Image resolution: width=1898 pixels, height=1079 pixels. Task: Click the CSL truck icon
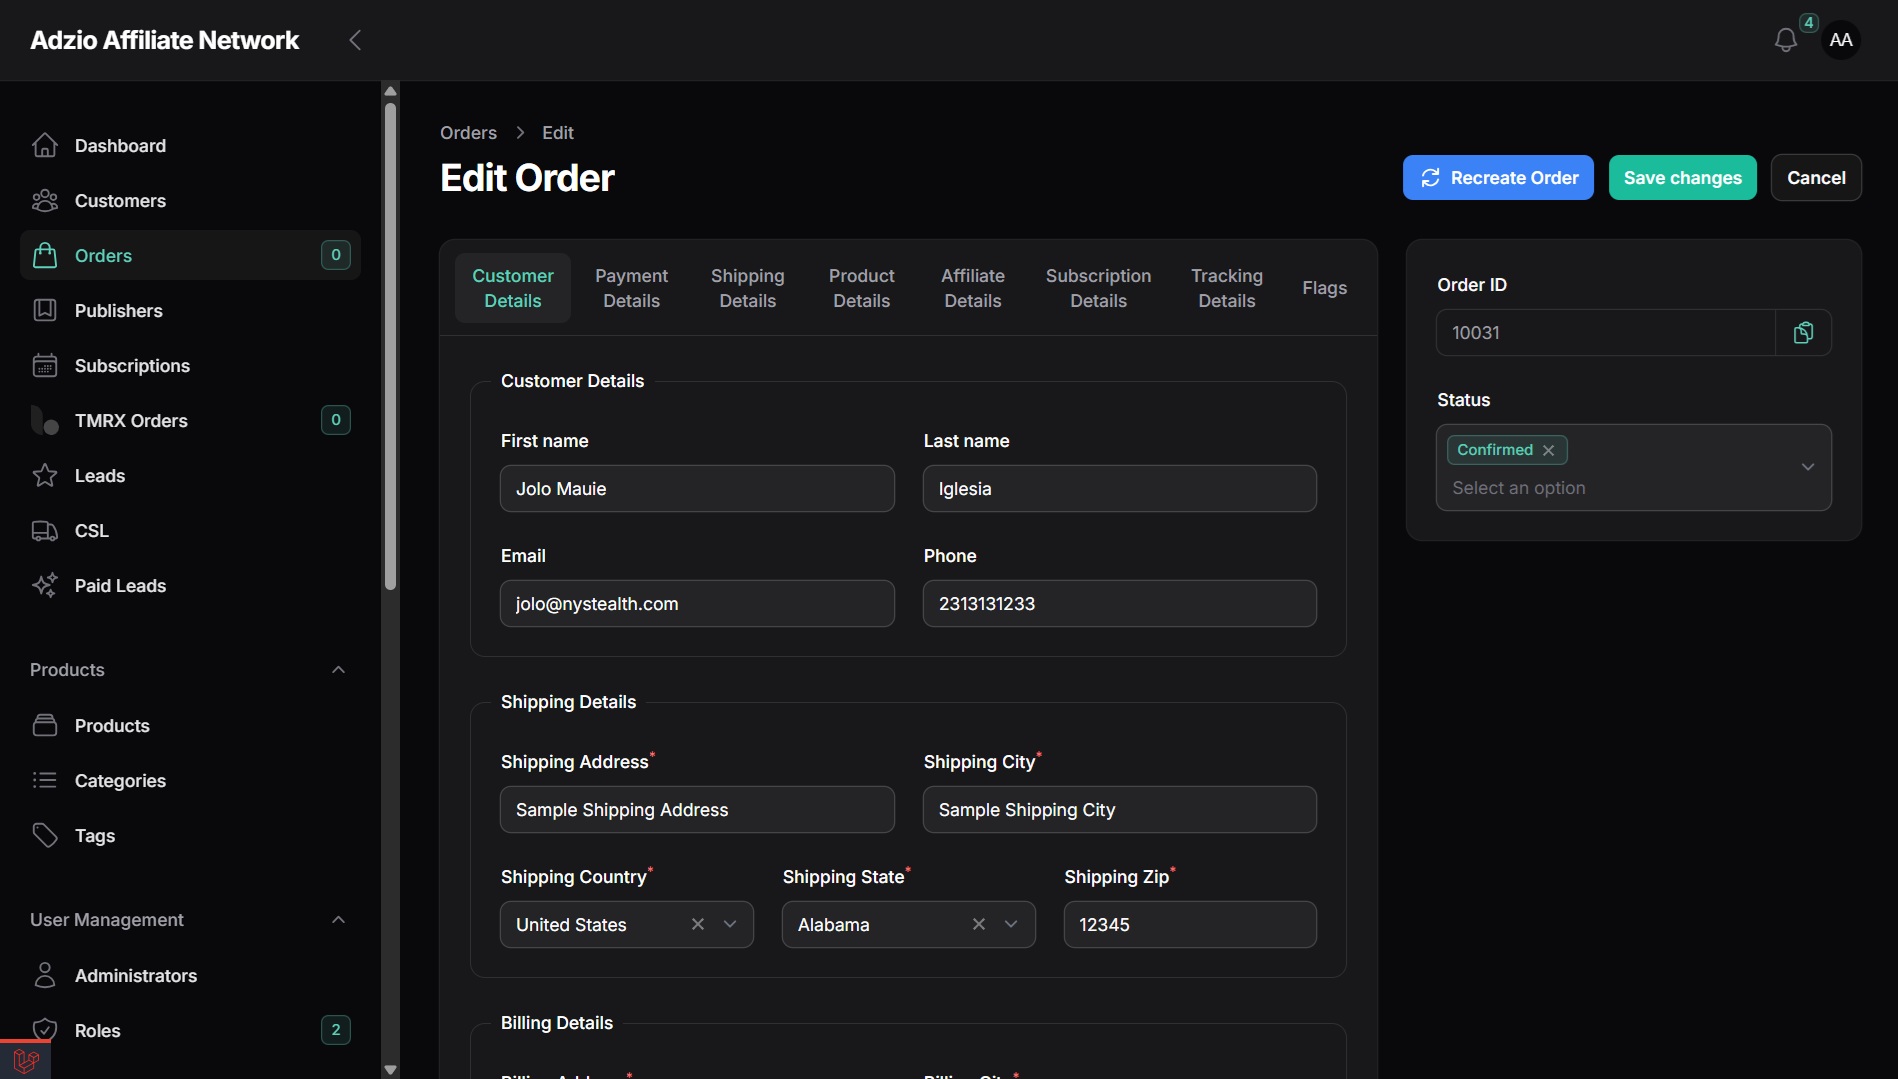(45, 531)
